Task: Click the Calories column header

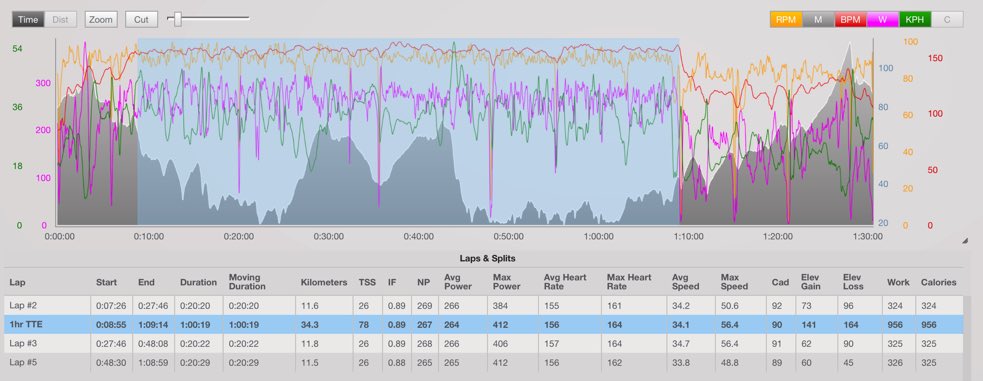Action: tap(938, 282)
